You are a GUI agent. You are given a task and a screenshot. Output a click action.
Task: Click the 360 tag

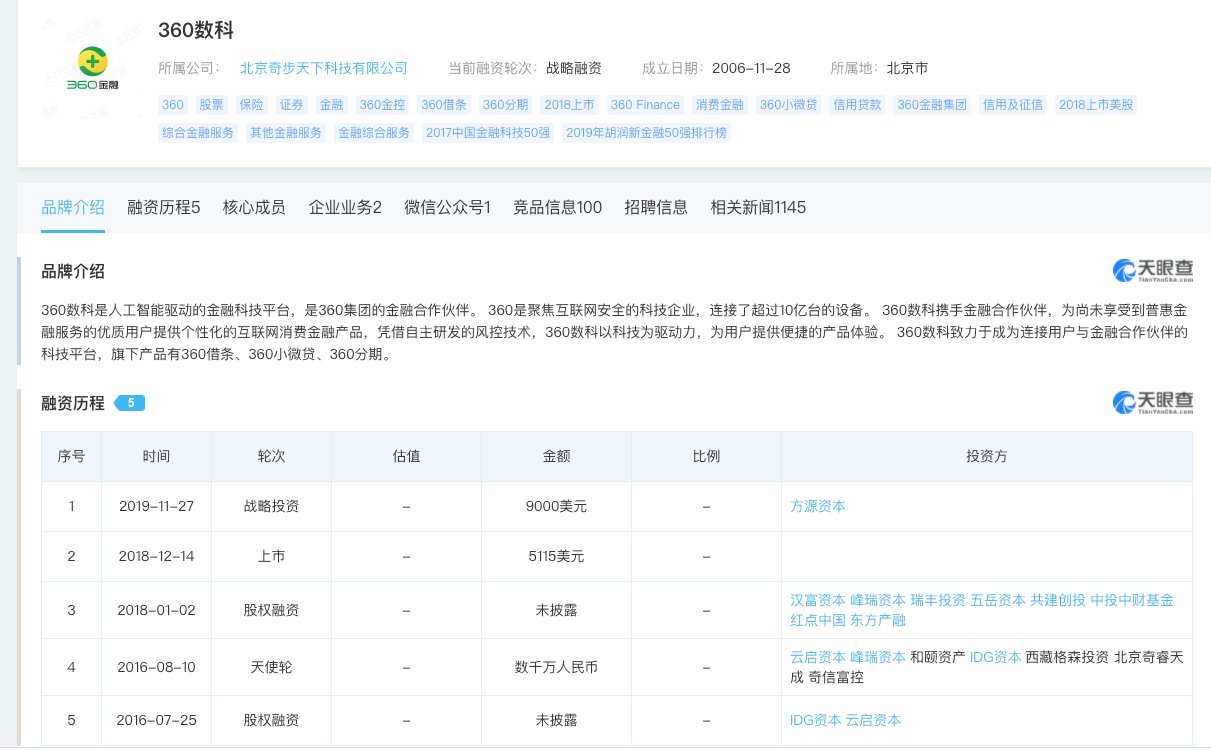[173, 104]
